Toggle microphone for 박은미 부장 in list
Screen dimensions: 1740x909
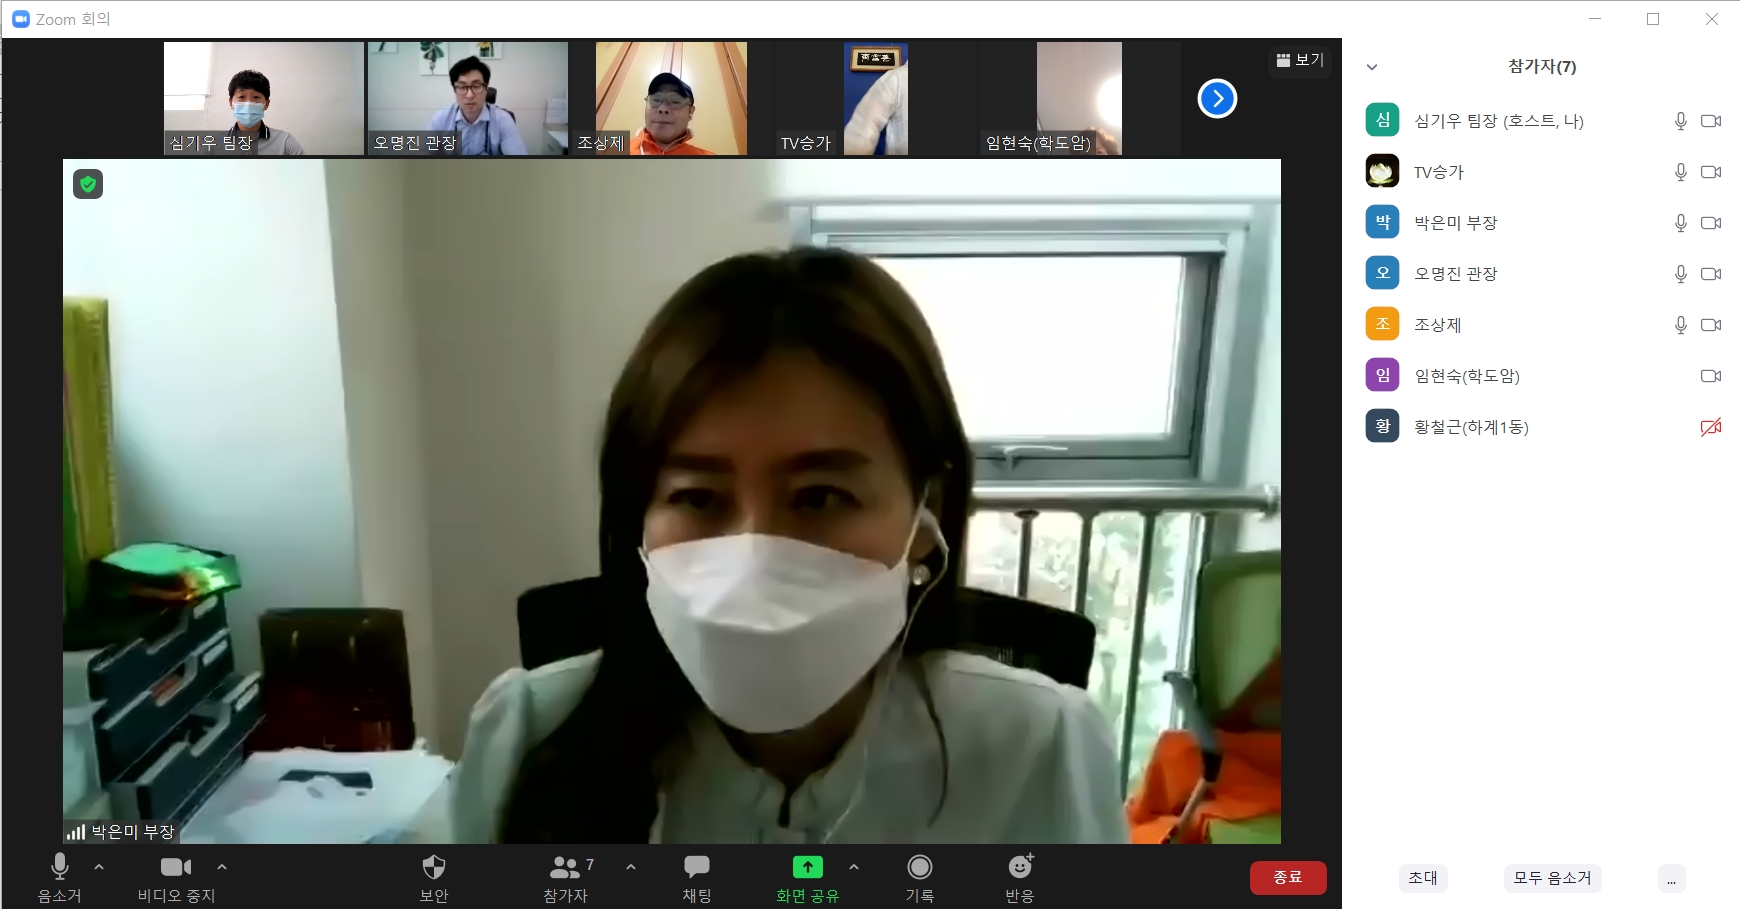(1681, 223)
